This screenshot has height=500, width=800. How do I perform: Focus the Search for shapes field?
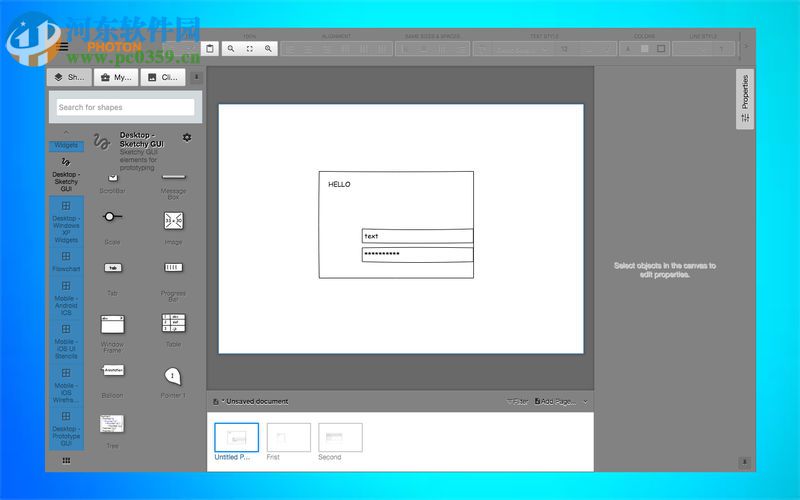[x=126, y=107]
